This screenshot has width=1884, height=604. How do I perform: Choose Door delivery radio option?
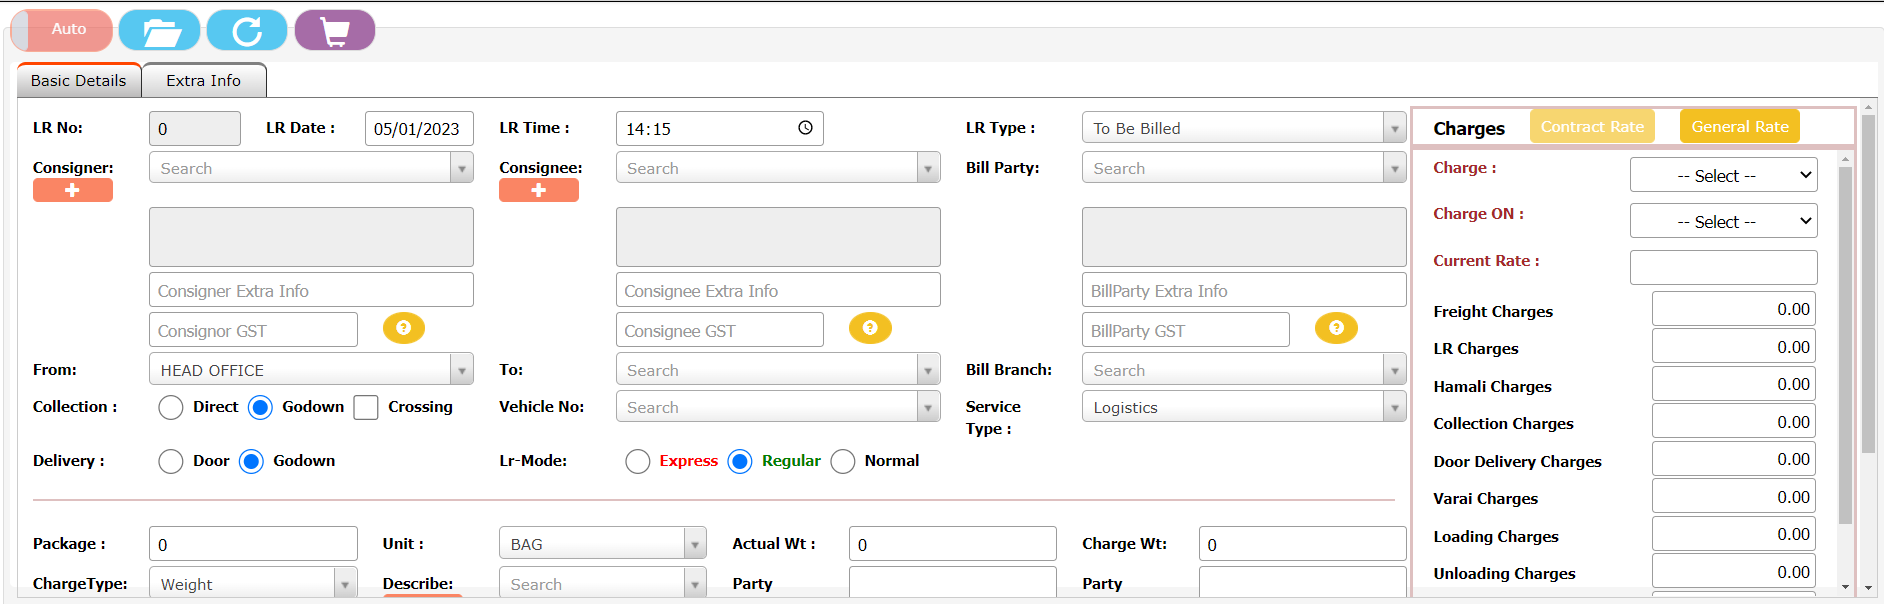point(171,461)
